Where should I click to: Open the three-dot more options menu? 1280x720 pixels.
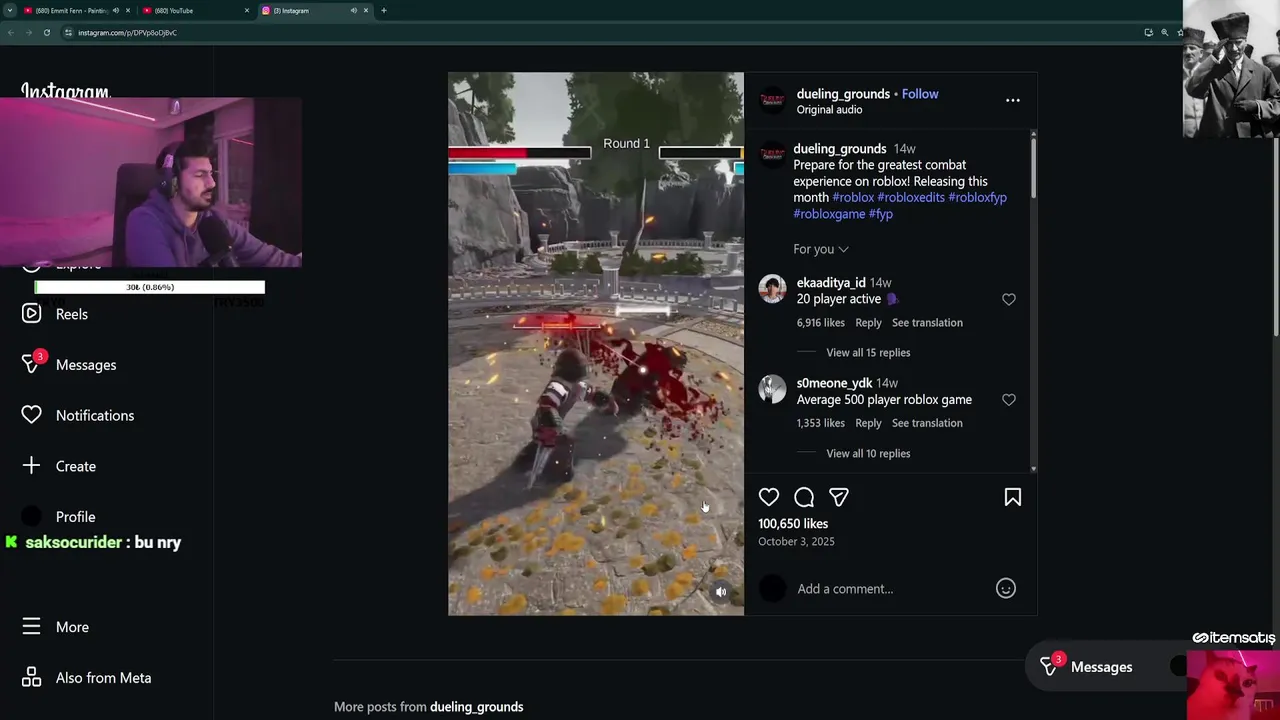tap(1012, 100)
